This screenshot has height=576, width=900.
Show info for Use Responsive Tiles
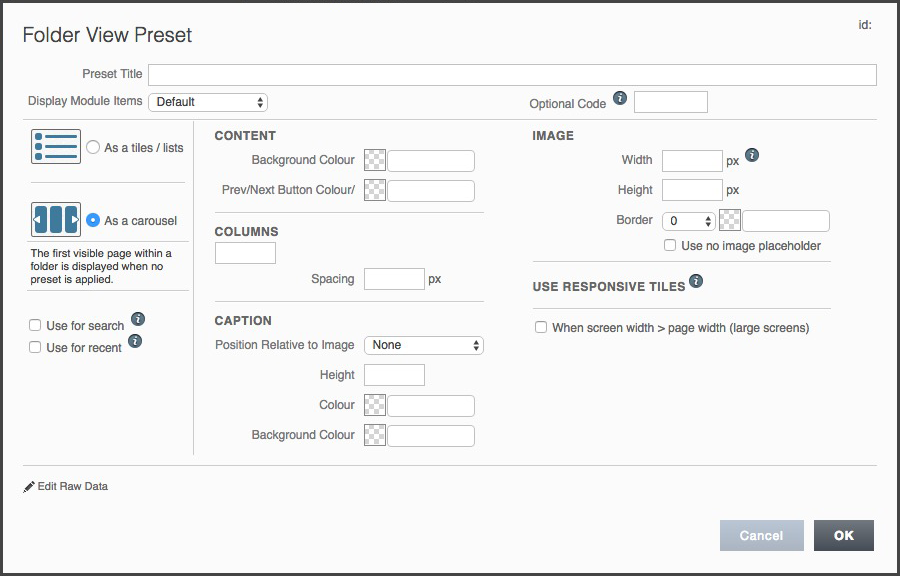tap(696, 281)
